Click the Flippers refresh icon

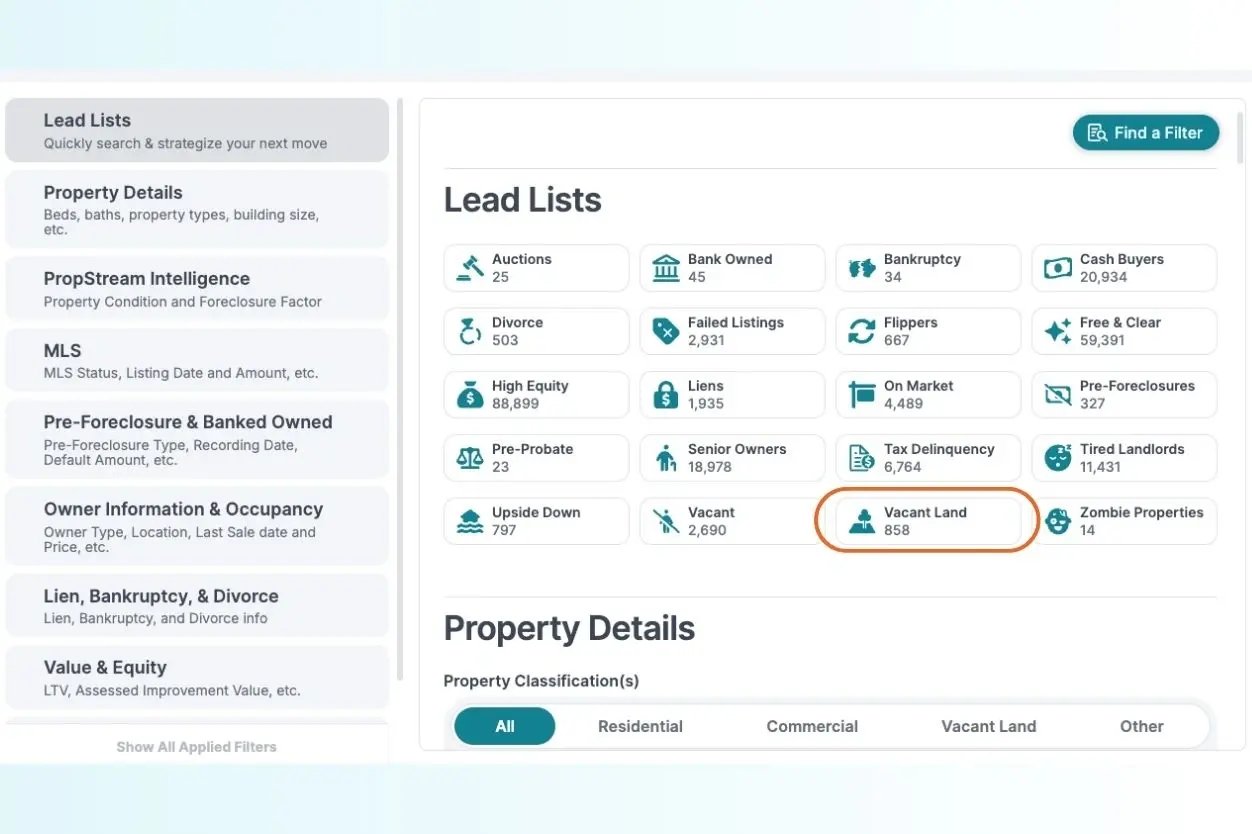862,330
